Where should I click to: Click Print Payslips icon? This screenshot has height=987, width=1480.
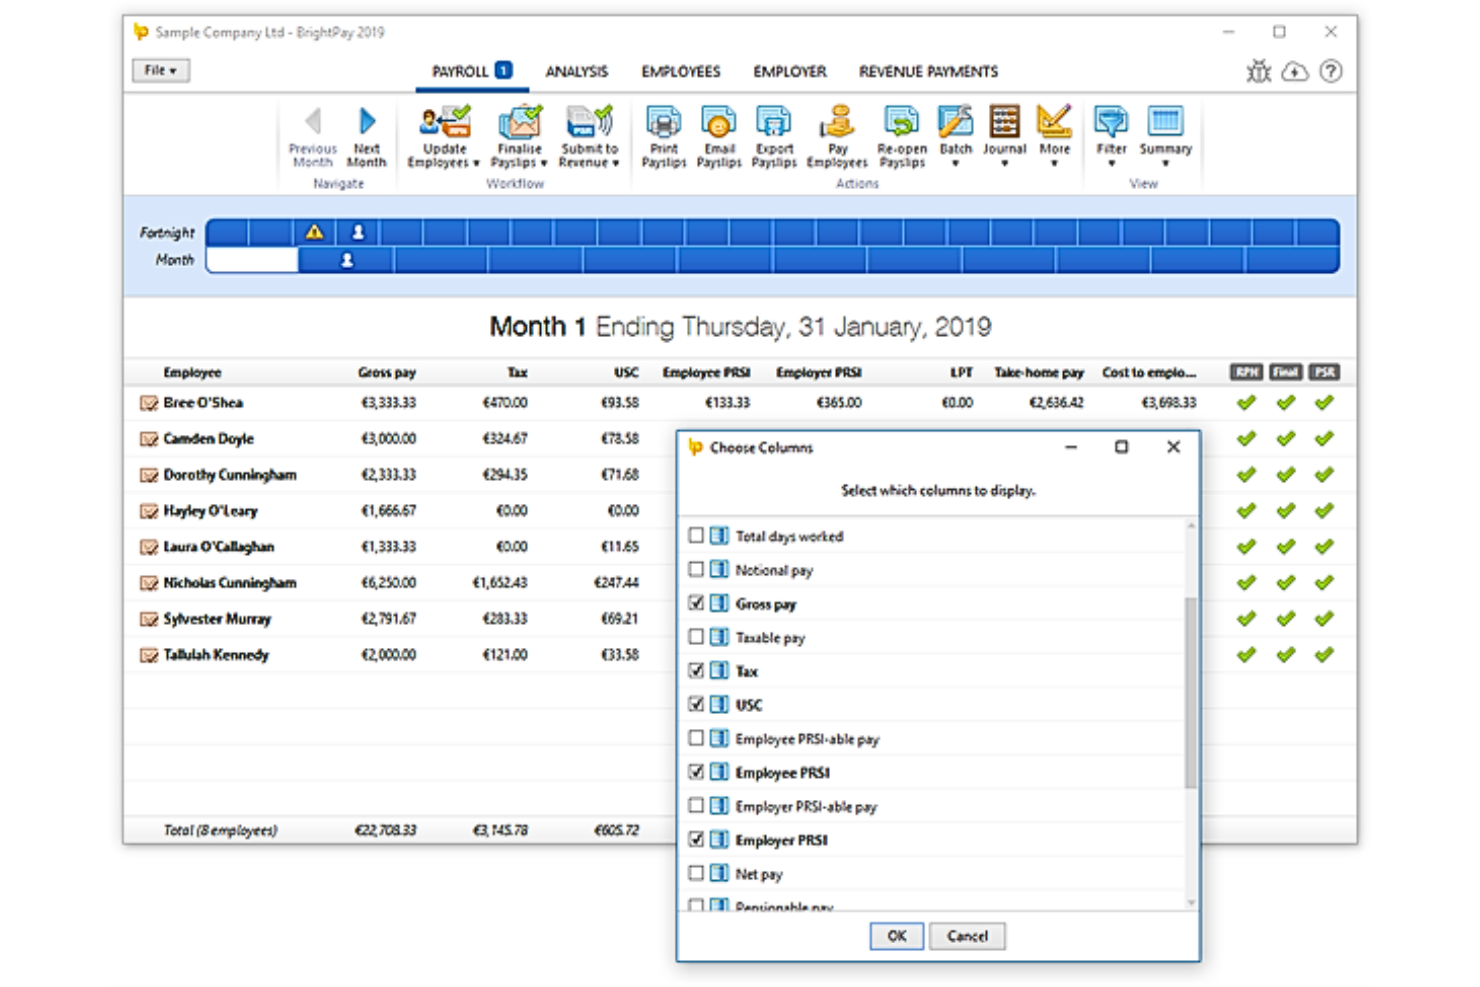click(664, 122)
